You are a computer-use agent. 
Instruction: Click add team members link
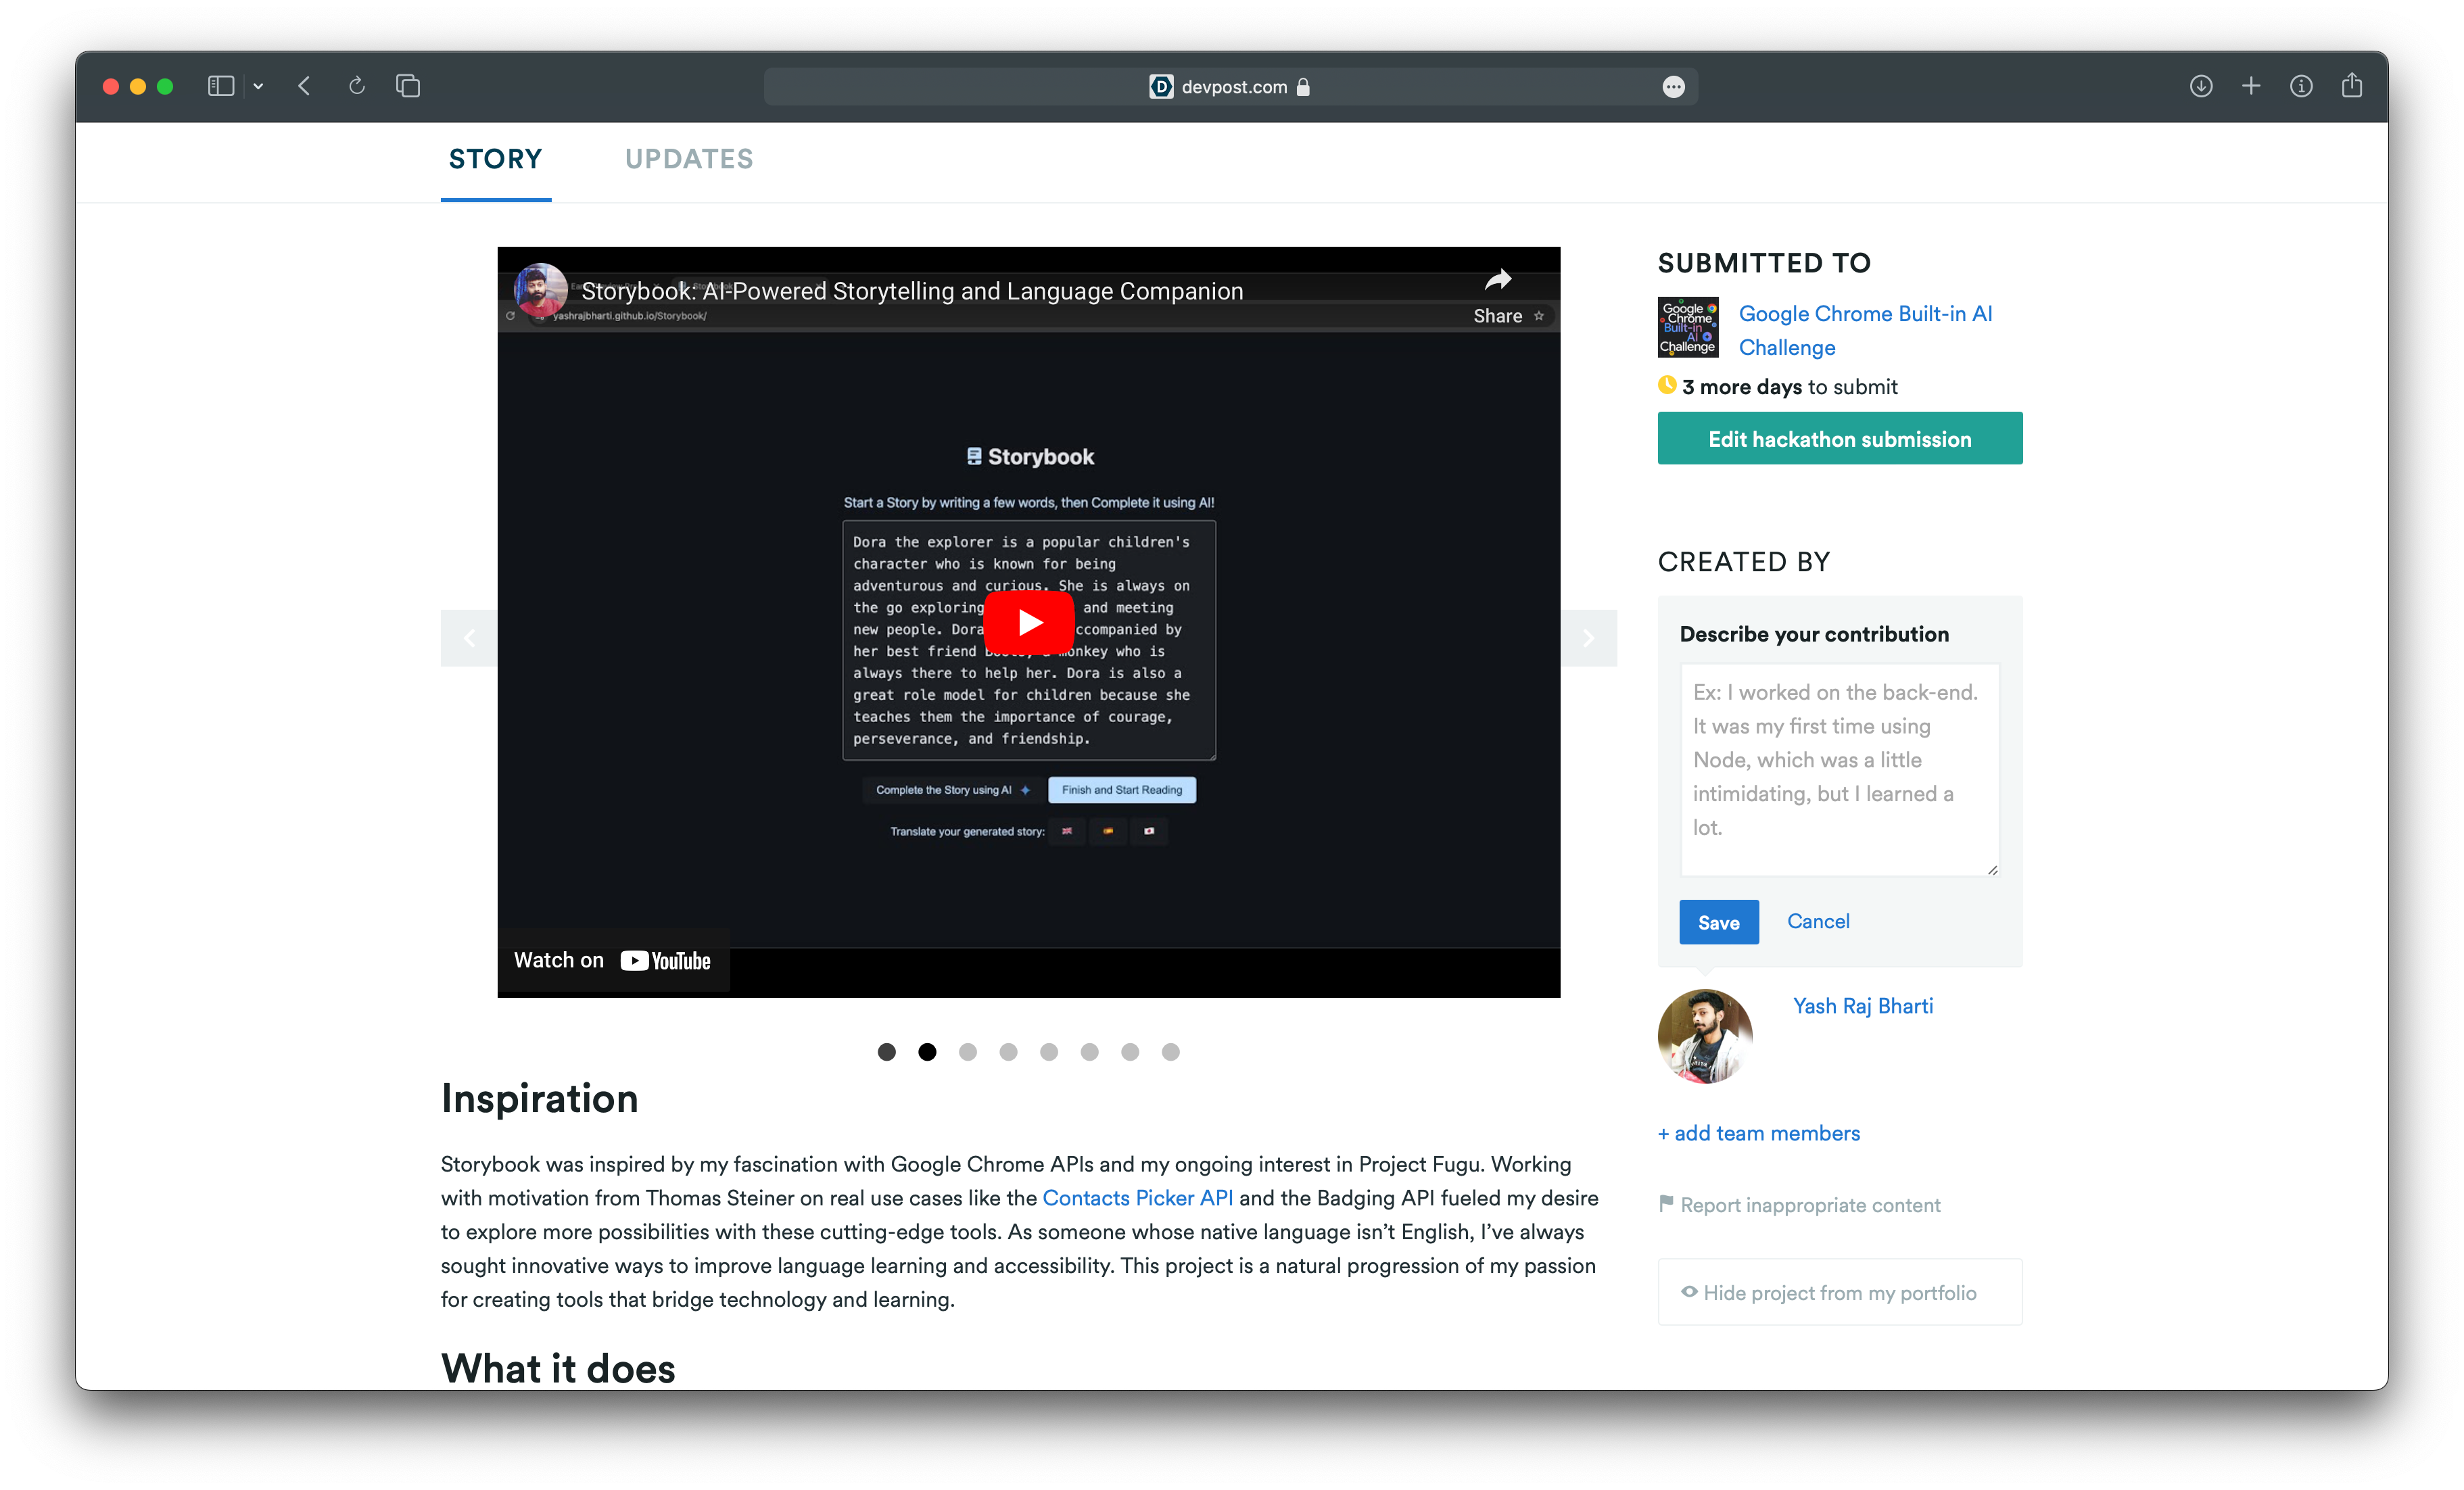(1759, 1133)
